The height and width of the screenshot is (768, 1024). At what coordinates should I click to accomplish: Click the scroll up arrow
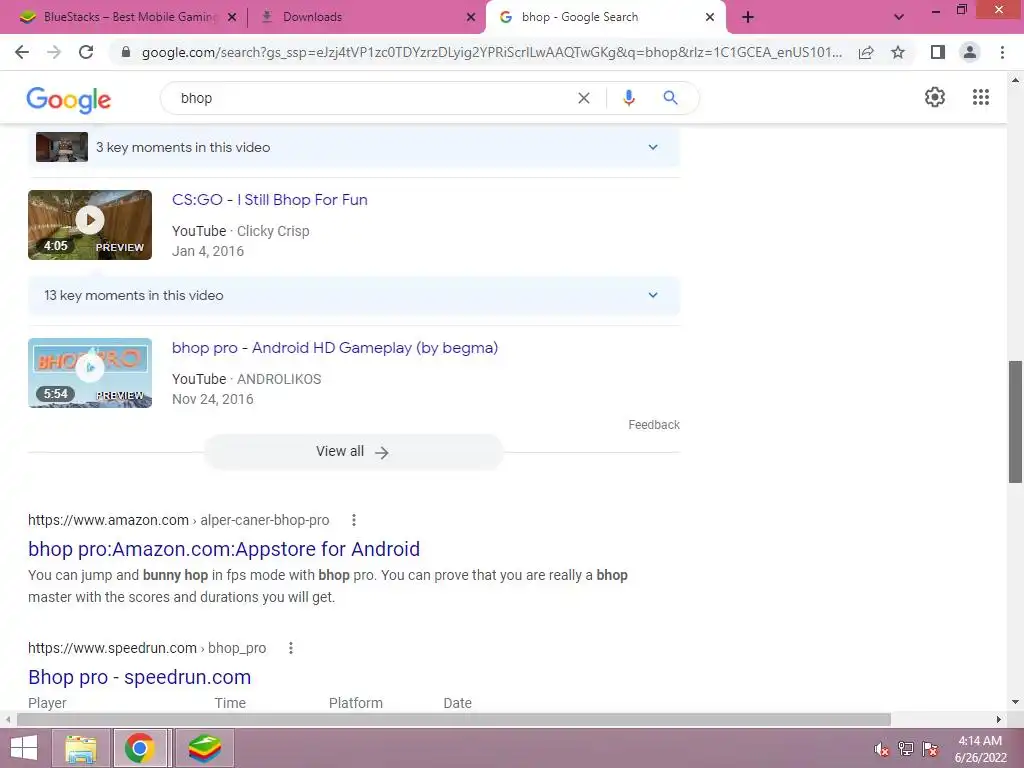point(1015,80)
